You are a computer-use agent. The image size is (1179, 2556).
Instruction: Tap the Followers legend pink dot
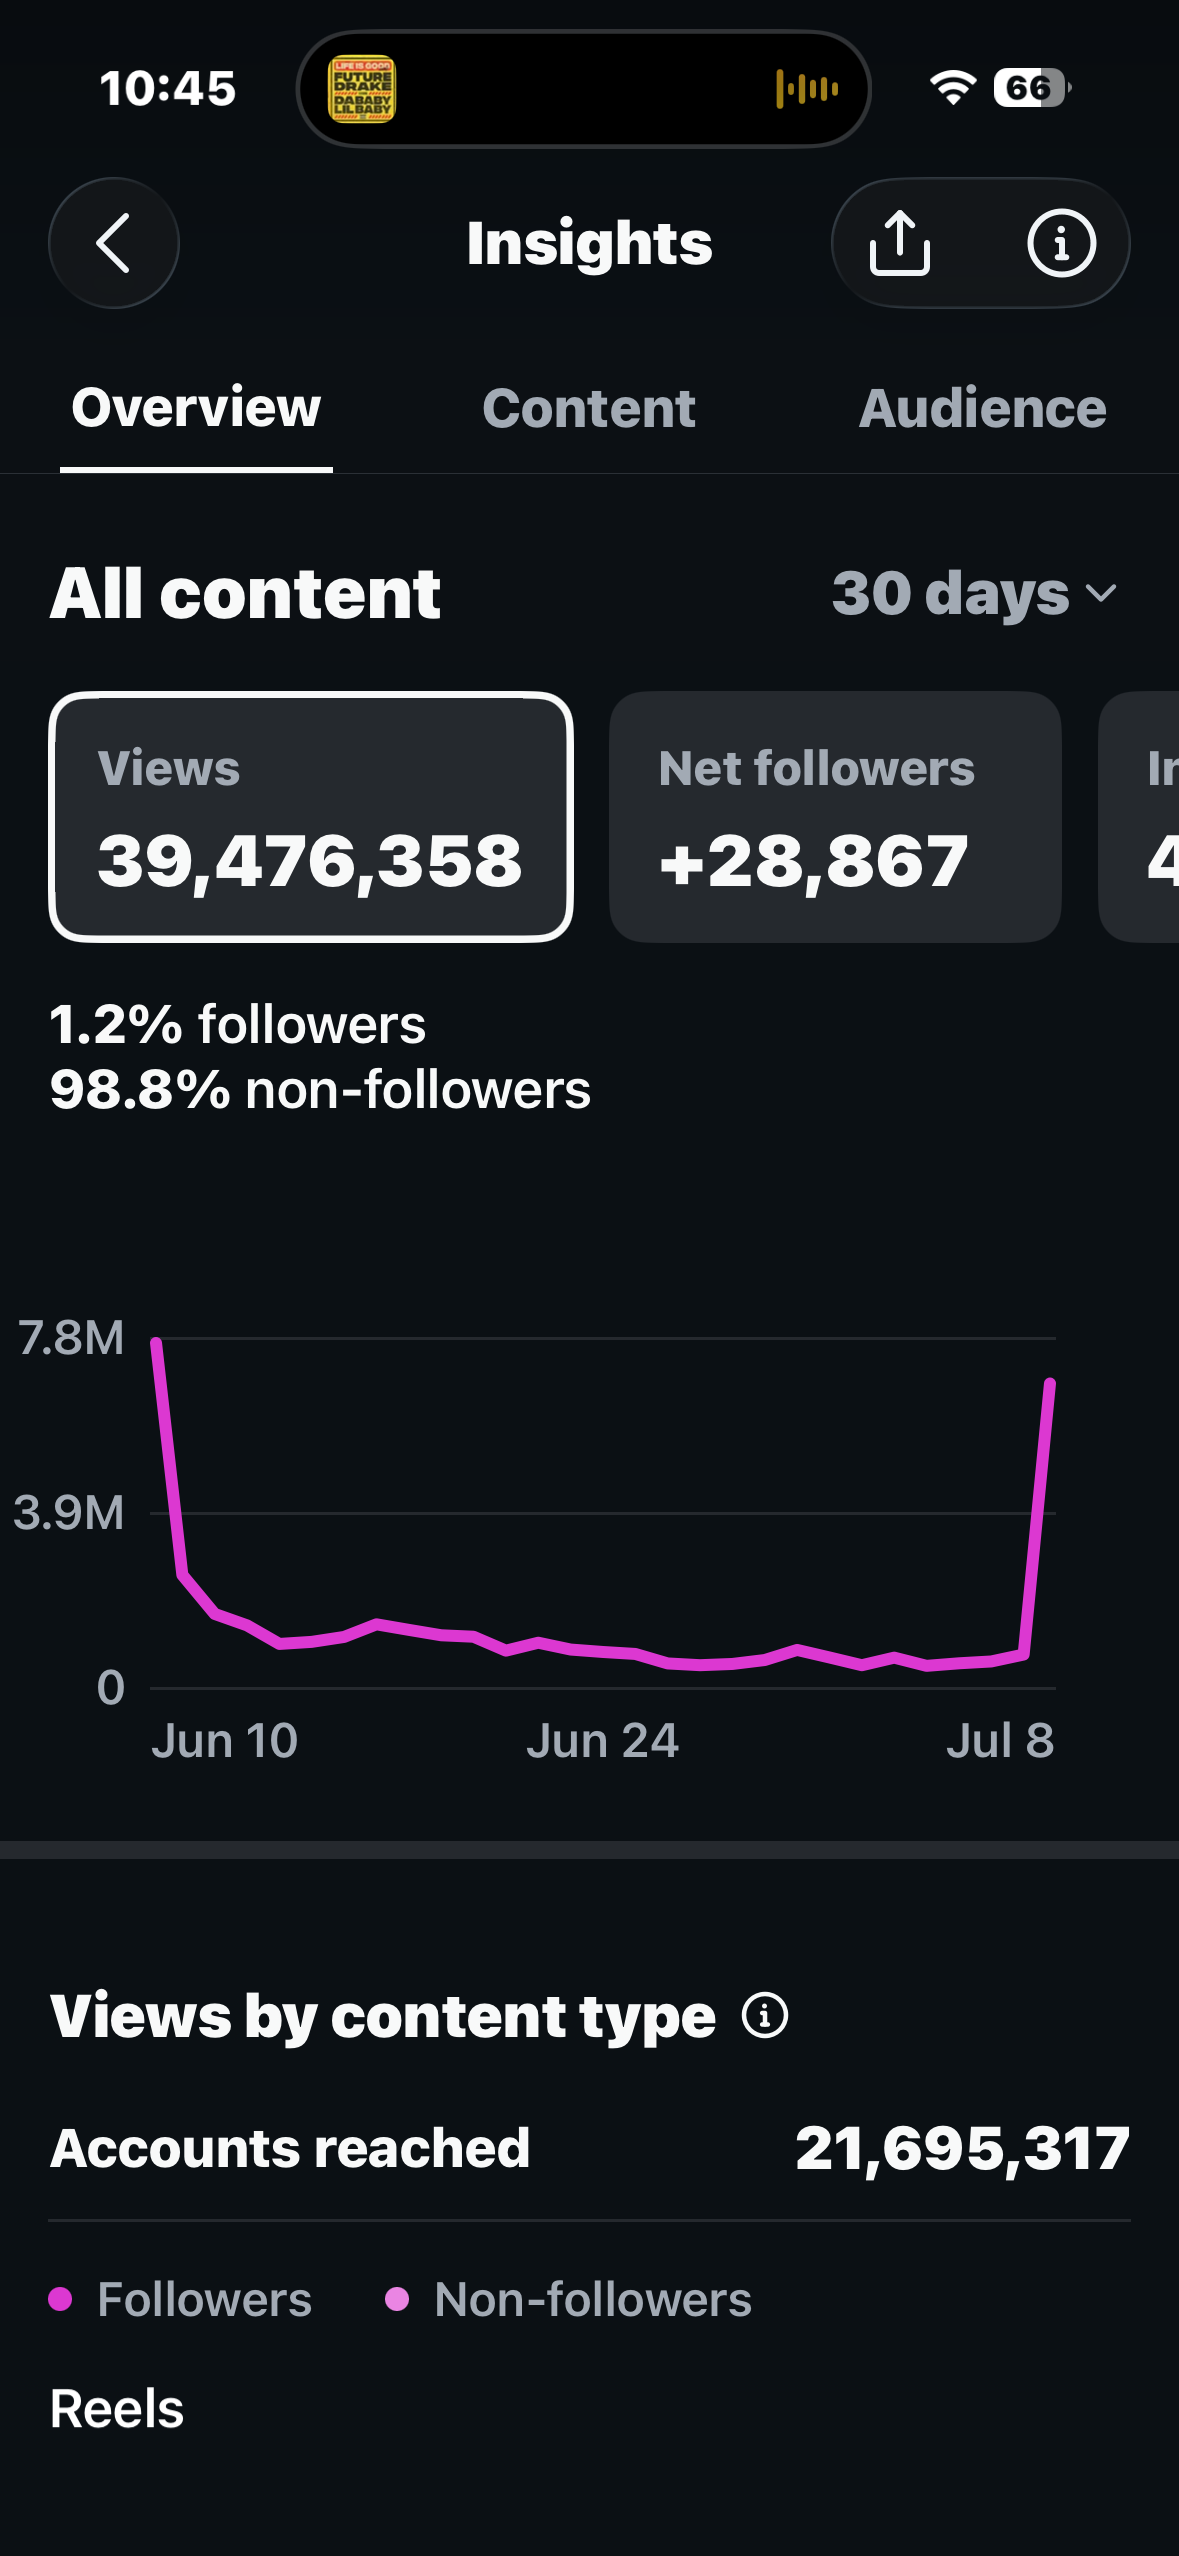[x=60, y=2299]
